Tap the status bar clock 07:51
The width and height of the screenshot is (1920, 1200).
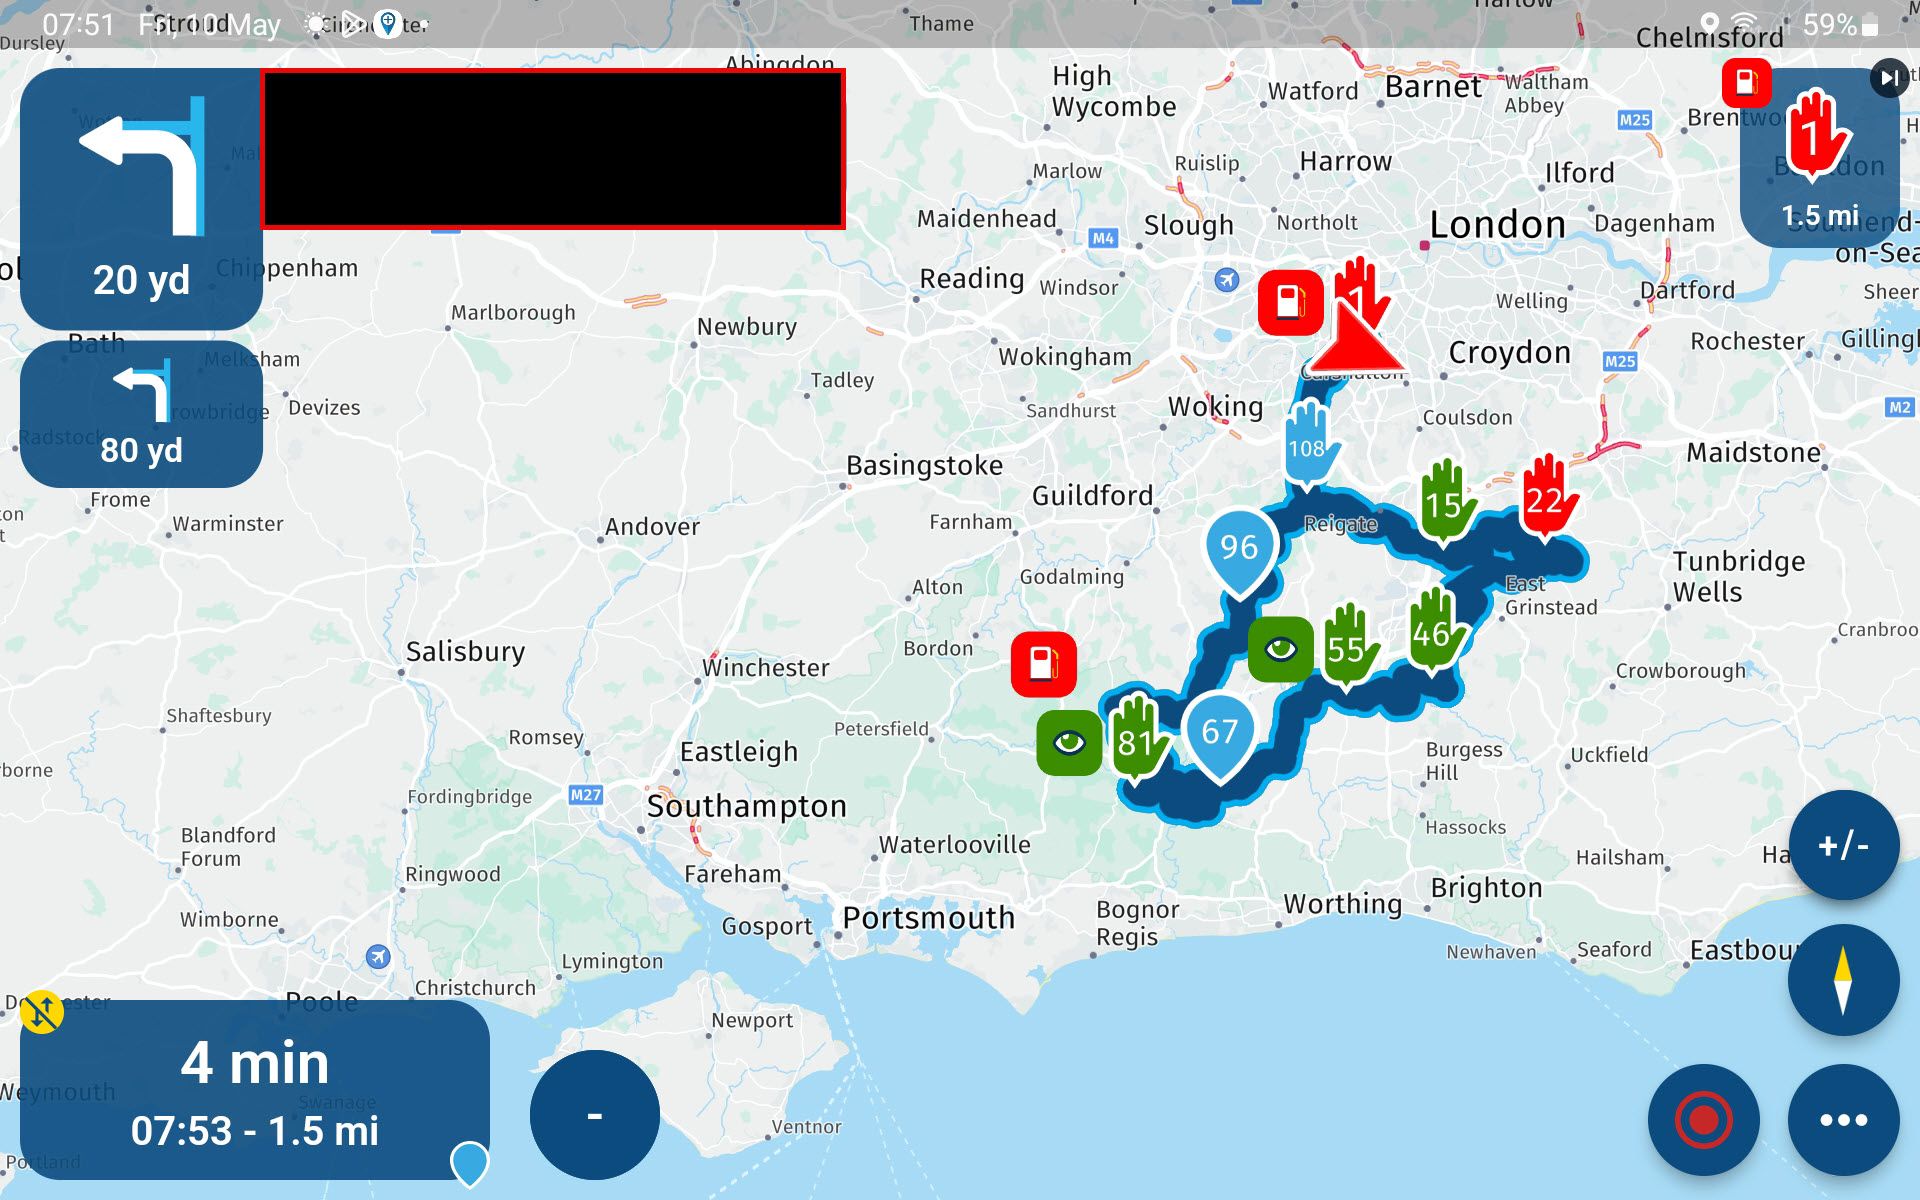(x=78, y=25)
